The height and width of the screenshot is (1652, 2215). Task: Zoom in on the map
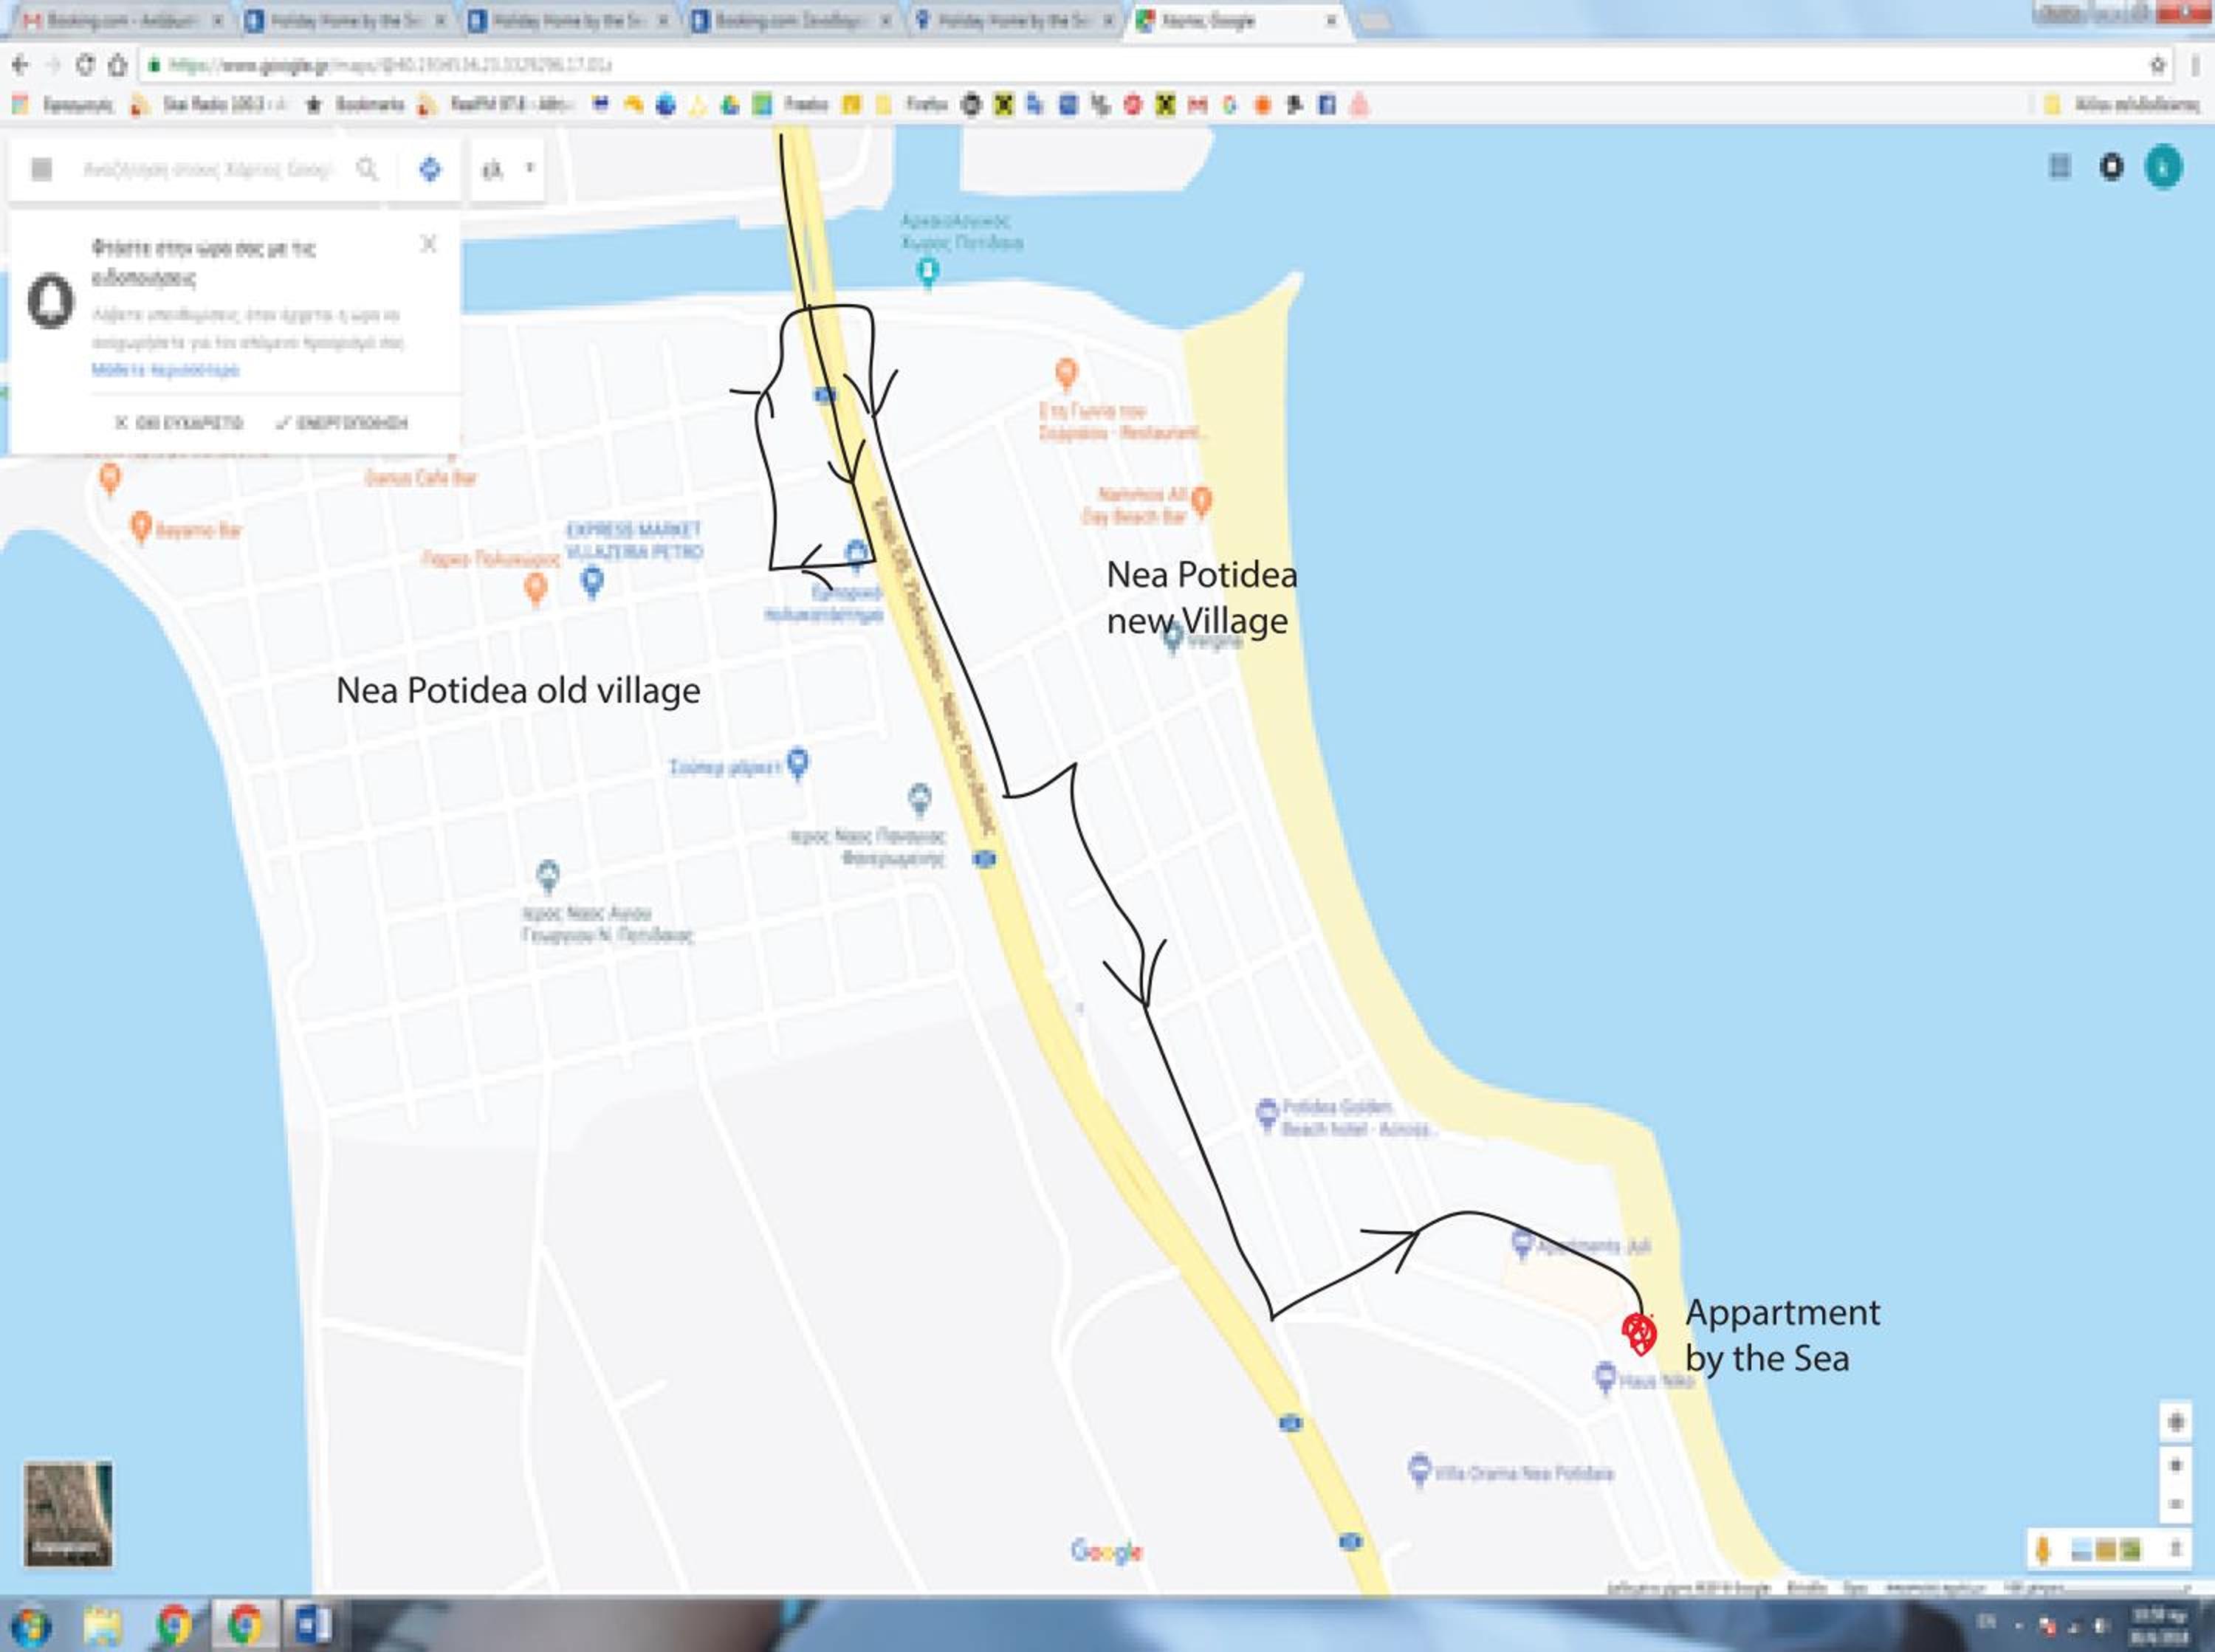pyautogui.click(x=2175, y=1466)
